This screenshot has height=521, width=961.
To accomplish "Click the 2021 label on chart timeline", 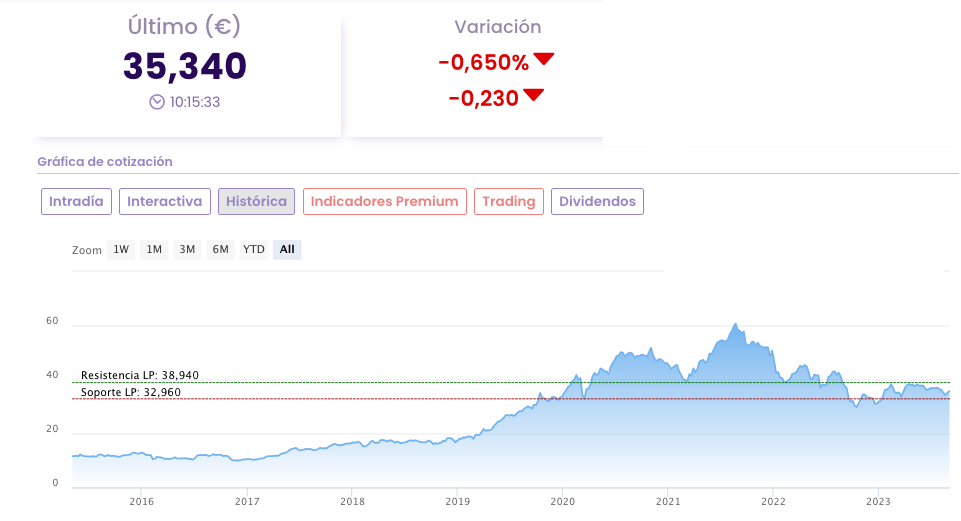I will (668, 502).
